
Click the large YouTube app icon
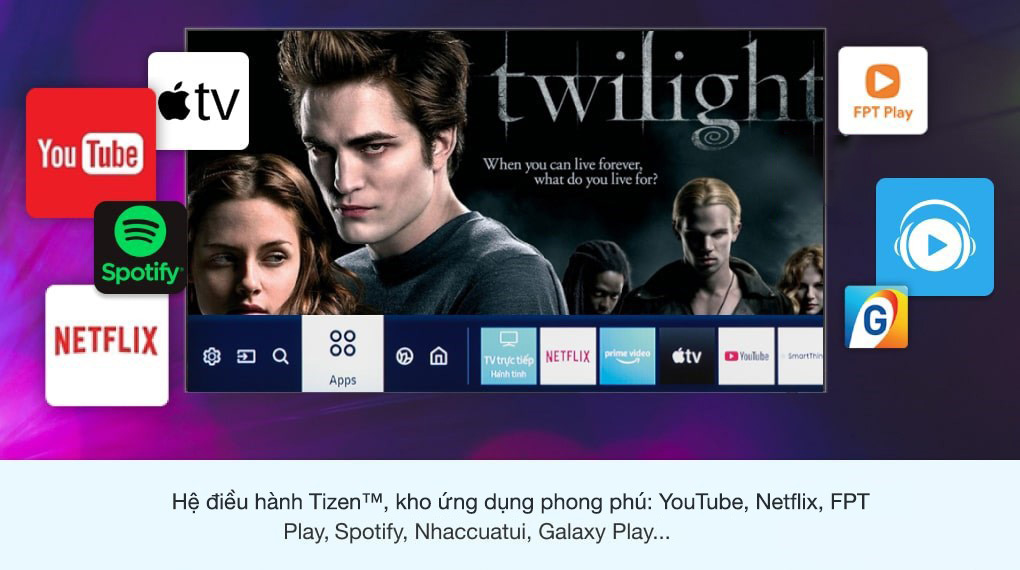coord(91,153)
